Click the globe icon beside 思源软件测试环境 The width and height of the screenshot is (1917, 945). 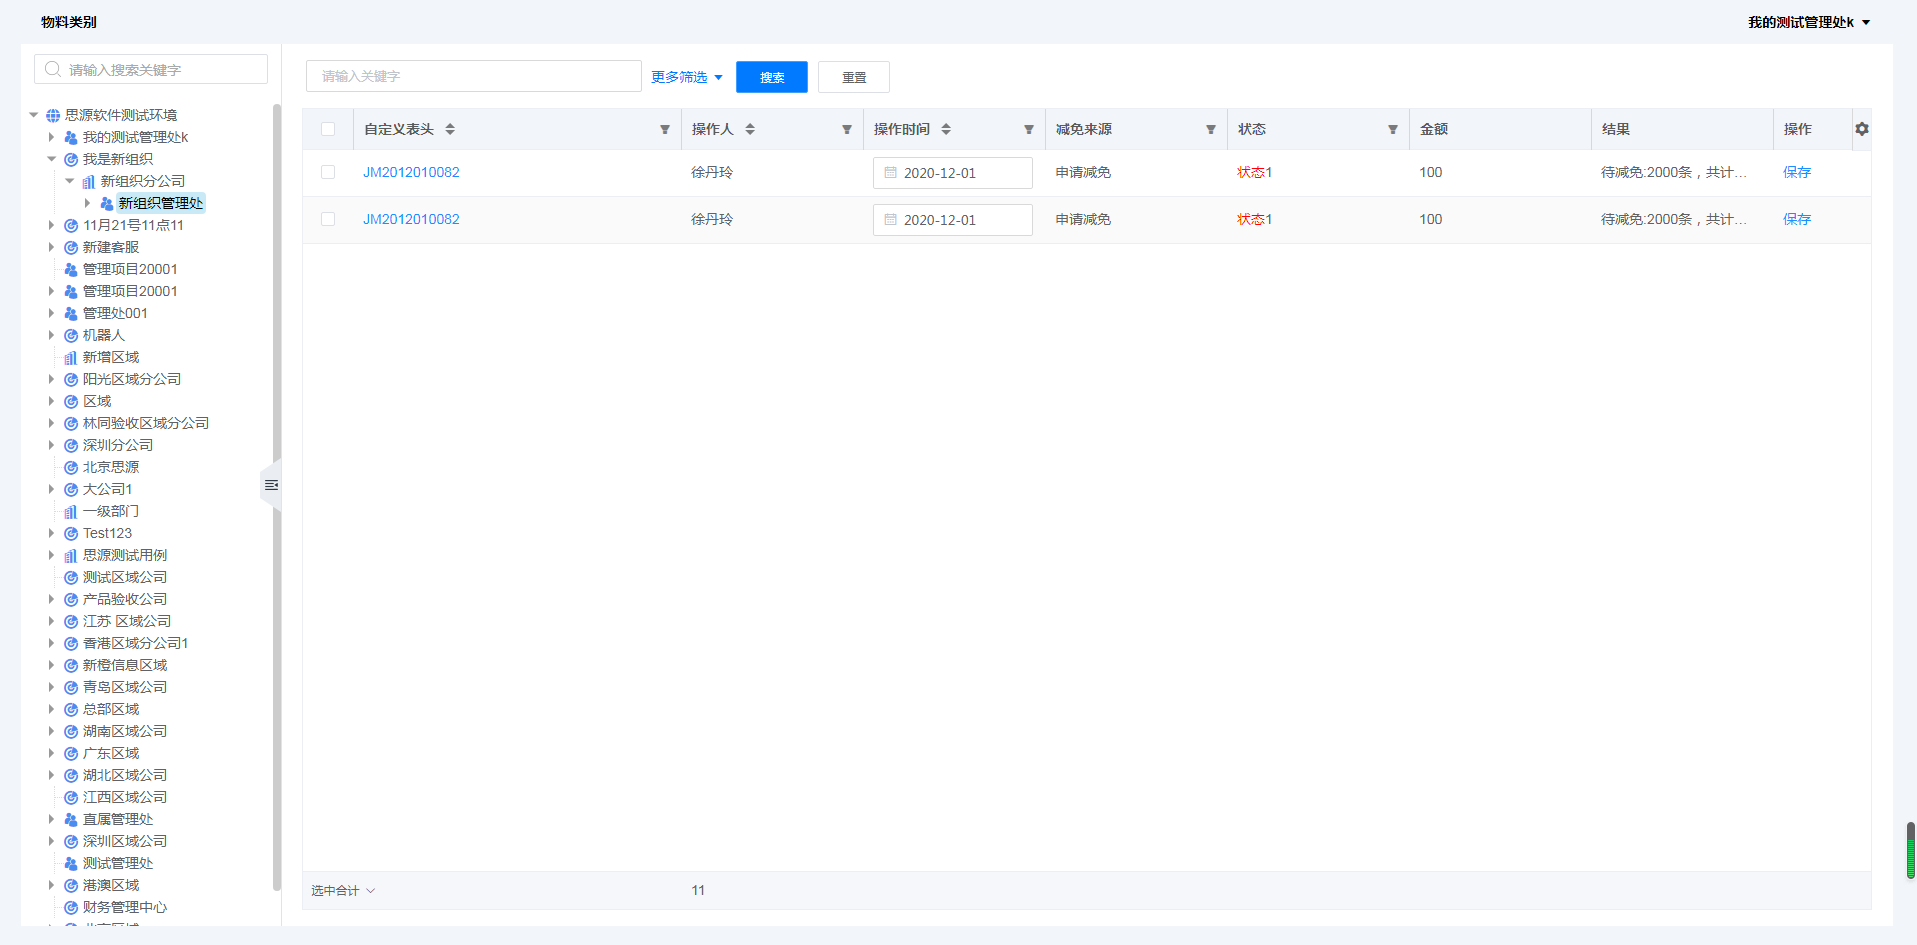[52, 114]
